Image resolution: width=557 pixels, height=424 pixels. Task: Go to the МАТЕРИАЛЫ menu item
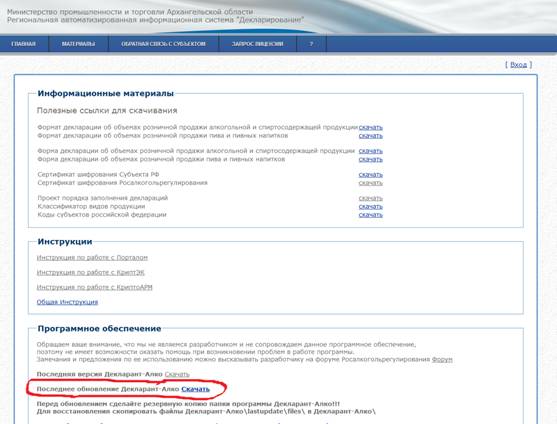point(78,44)
